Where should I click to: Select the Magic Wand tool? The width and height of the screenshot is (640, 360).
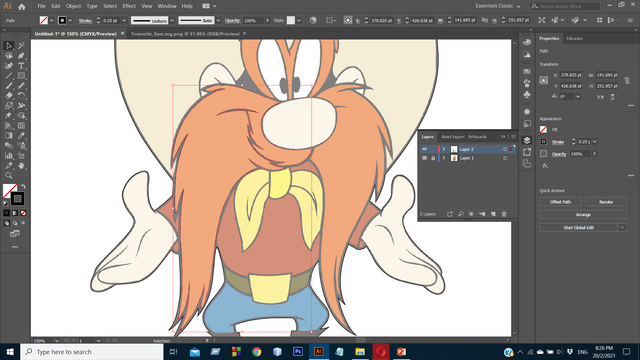21,46
